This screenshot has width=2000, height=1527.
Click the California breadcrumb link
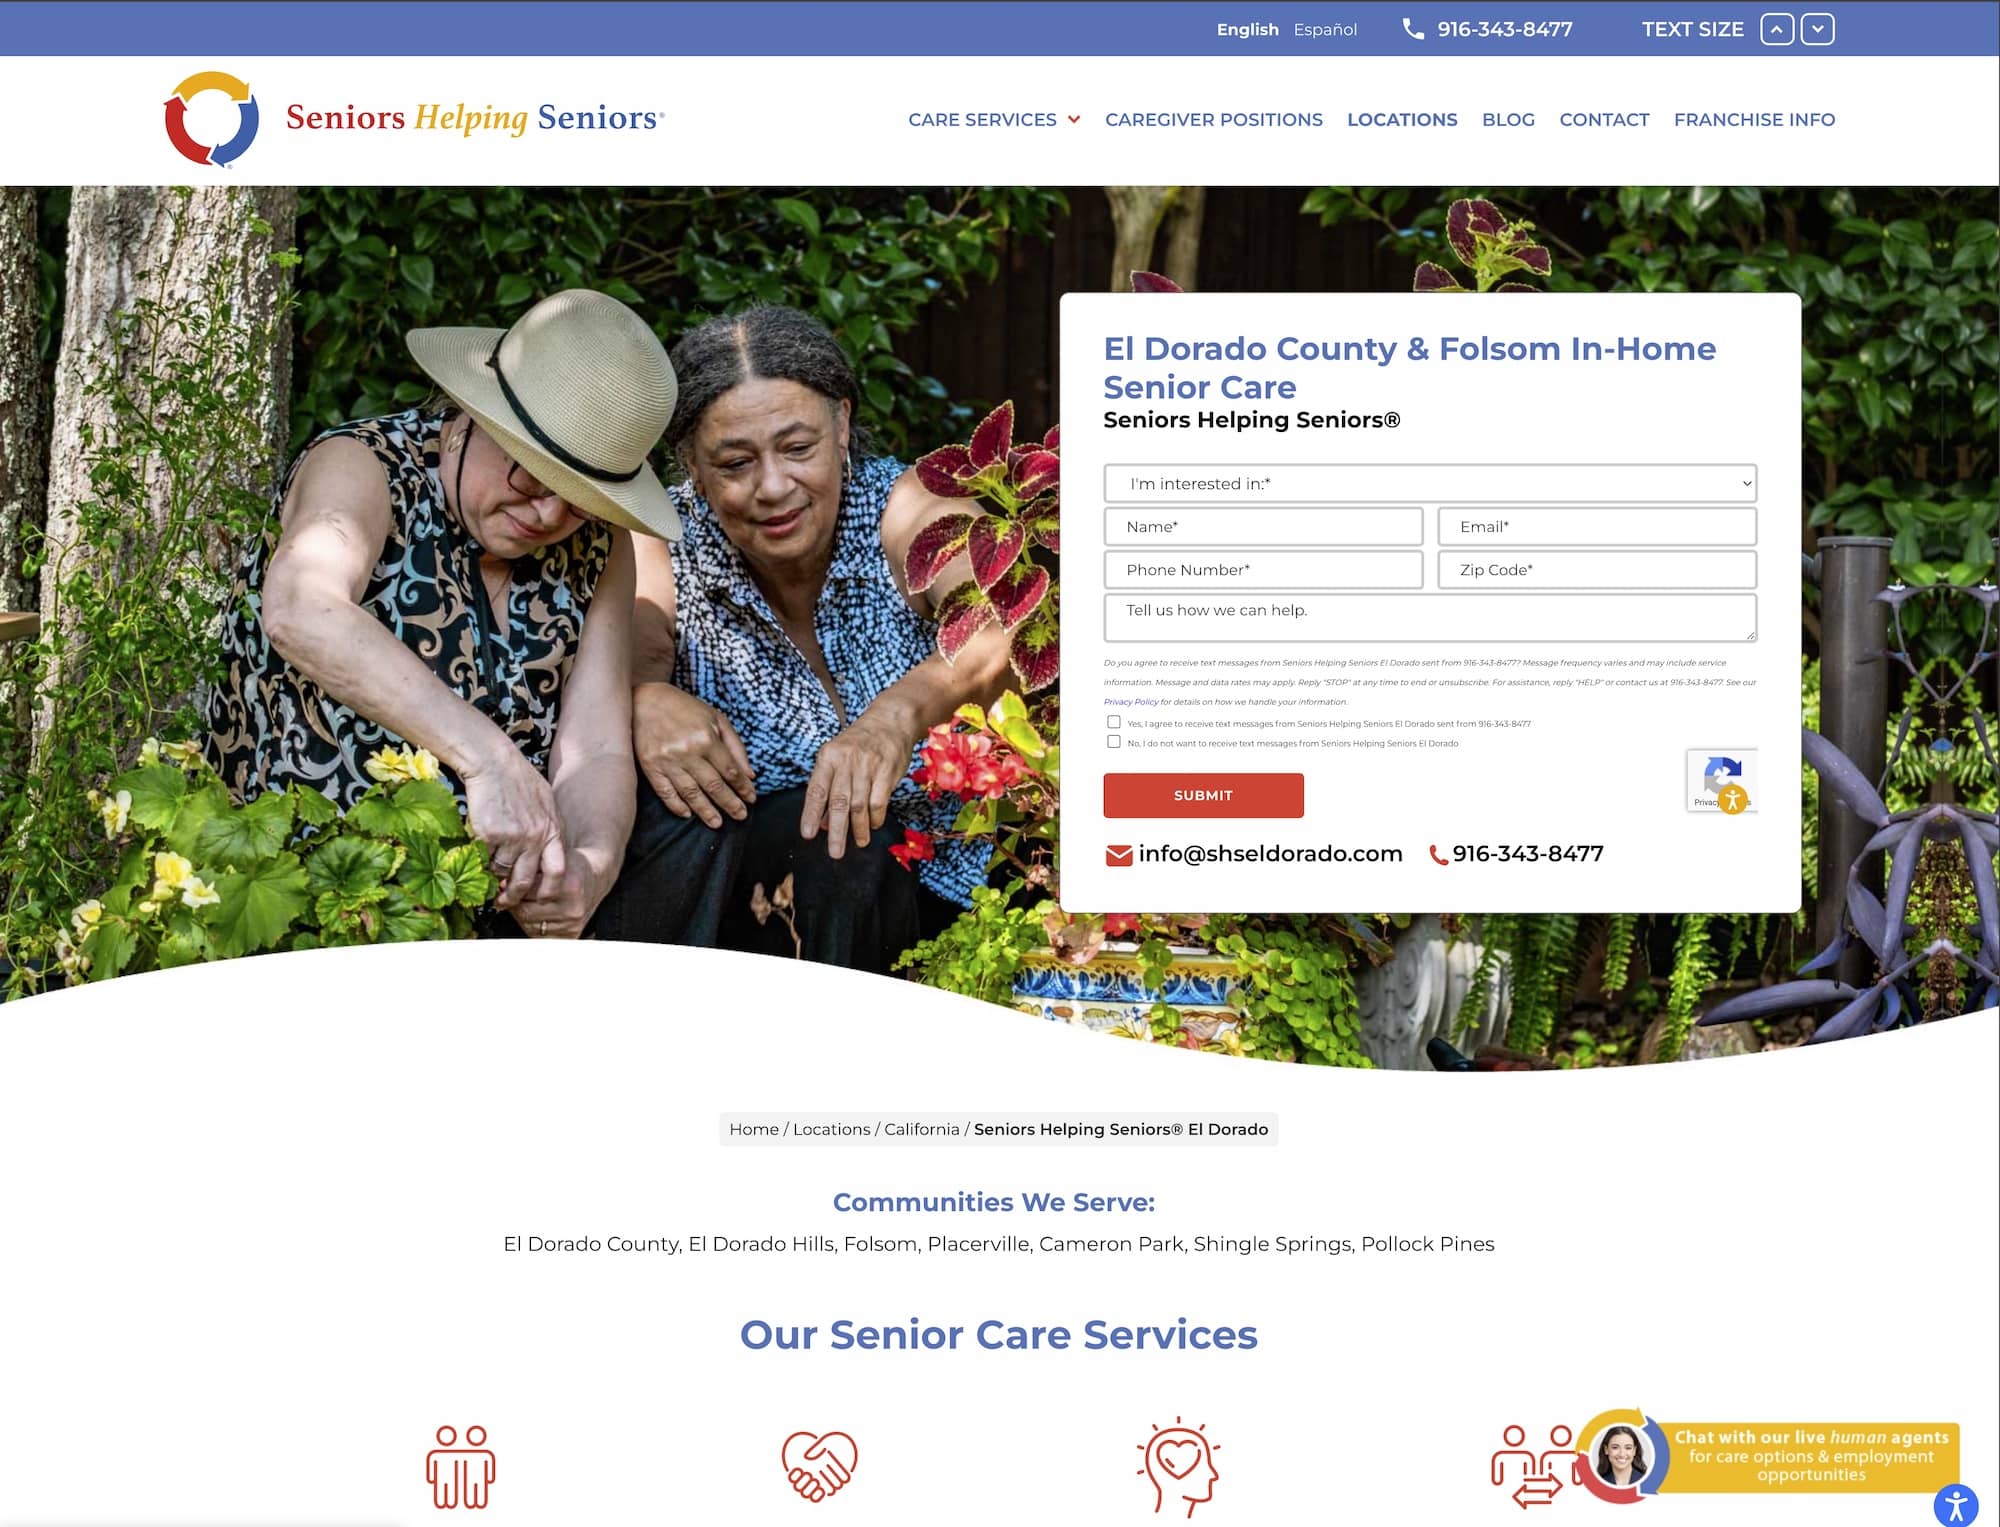click(x=921, y=1129)
